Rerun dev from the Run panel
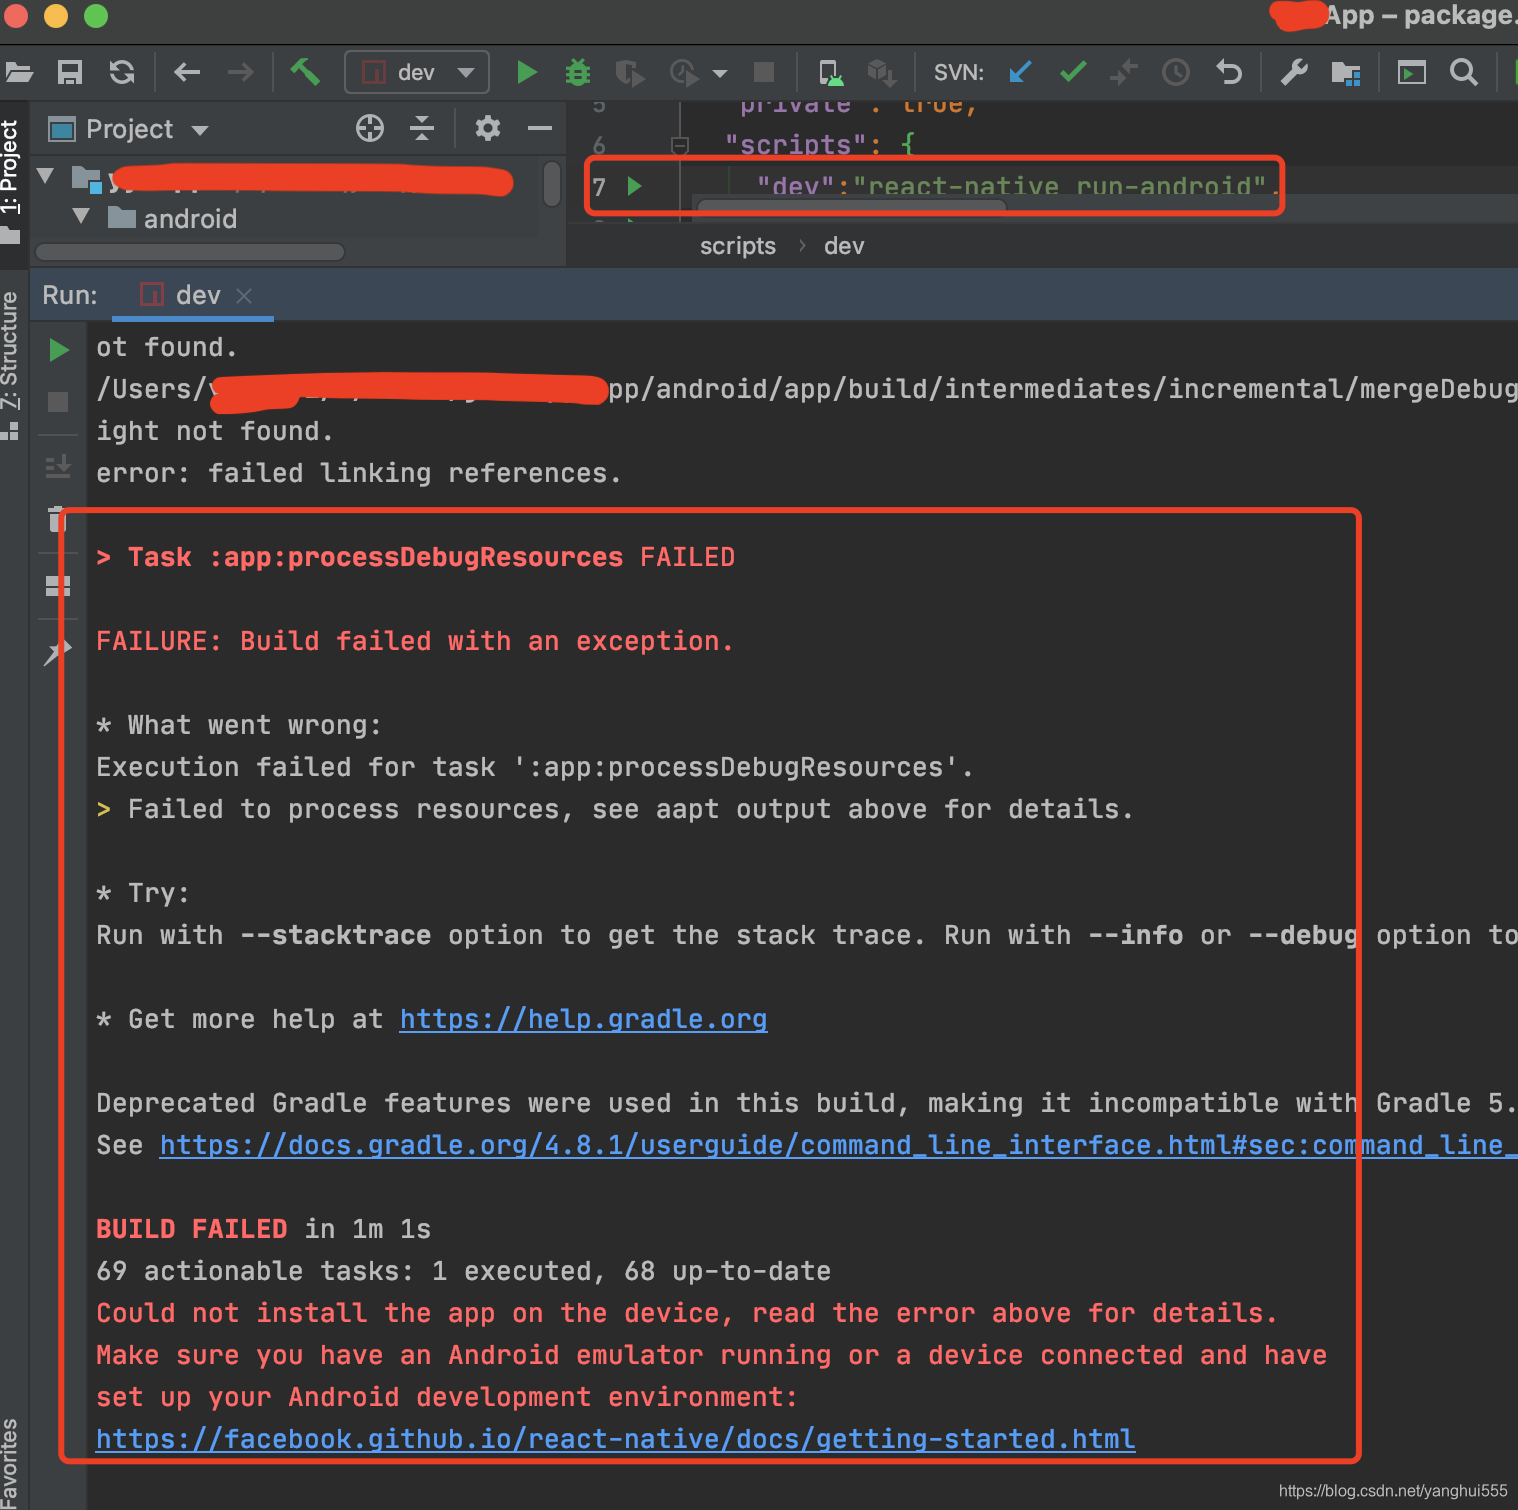This screenshot has height=1510, width=1518. [x=59, y=349]
